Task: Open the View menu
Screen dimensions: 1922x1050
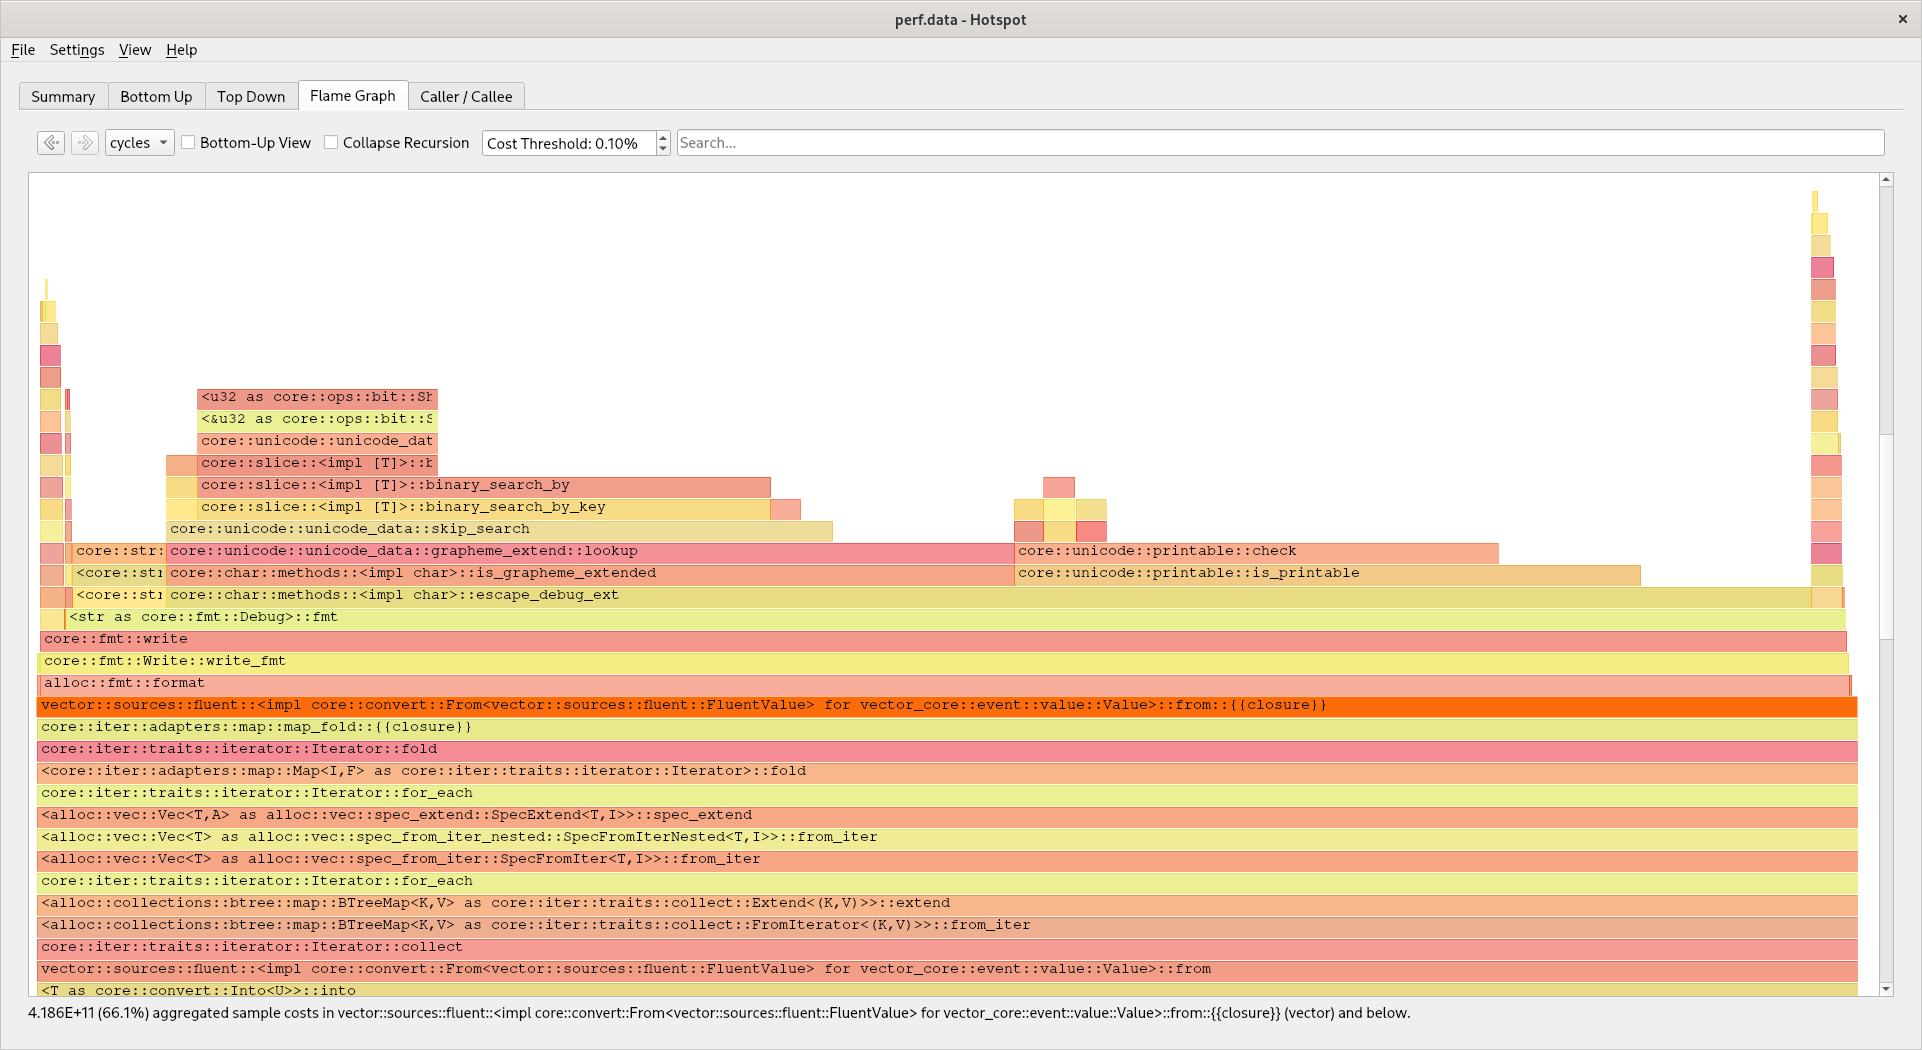Action: pyautogui.click(x=135, y=50)
